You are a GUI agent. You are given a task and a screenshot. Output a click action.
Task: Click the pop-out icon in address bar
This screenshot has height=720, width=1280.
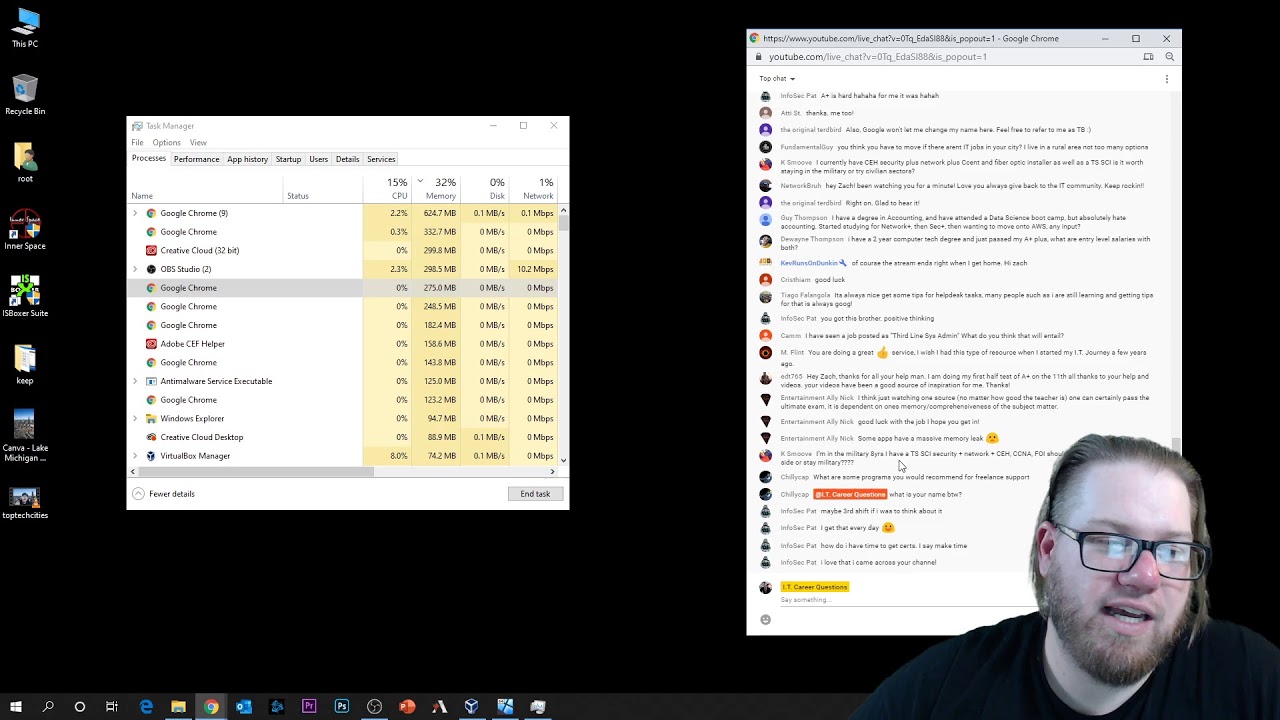pos(1148,57)
